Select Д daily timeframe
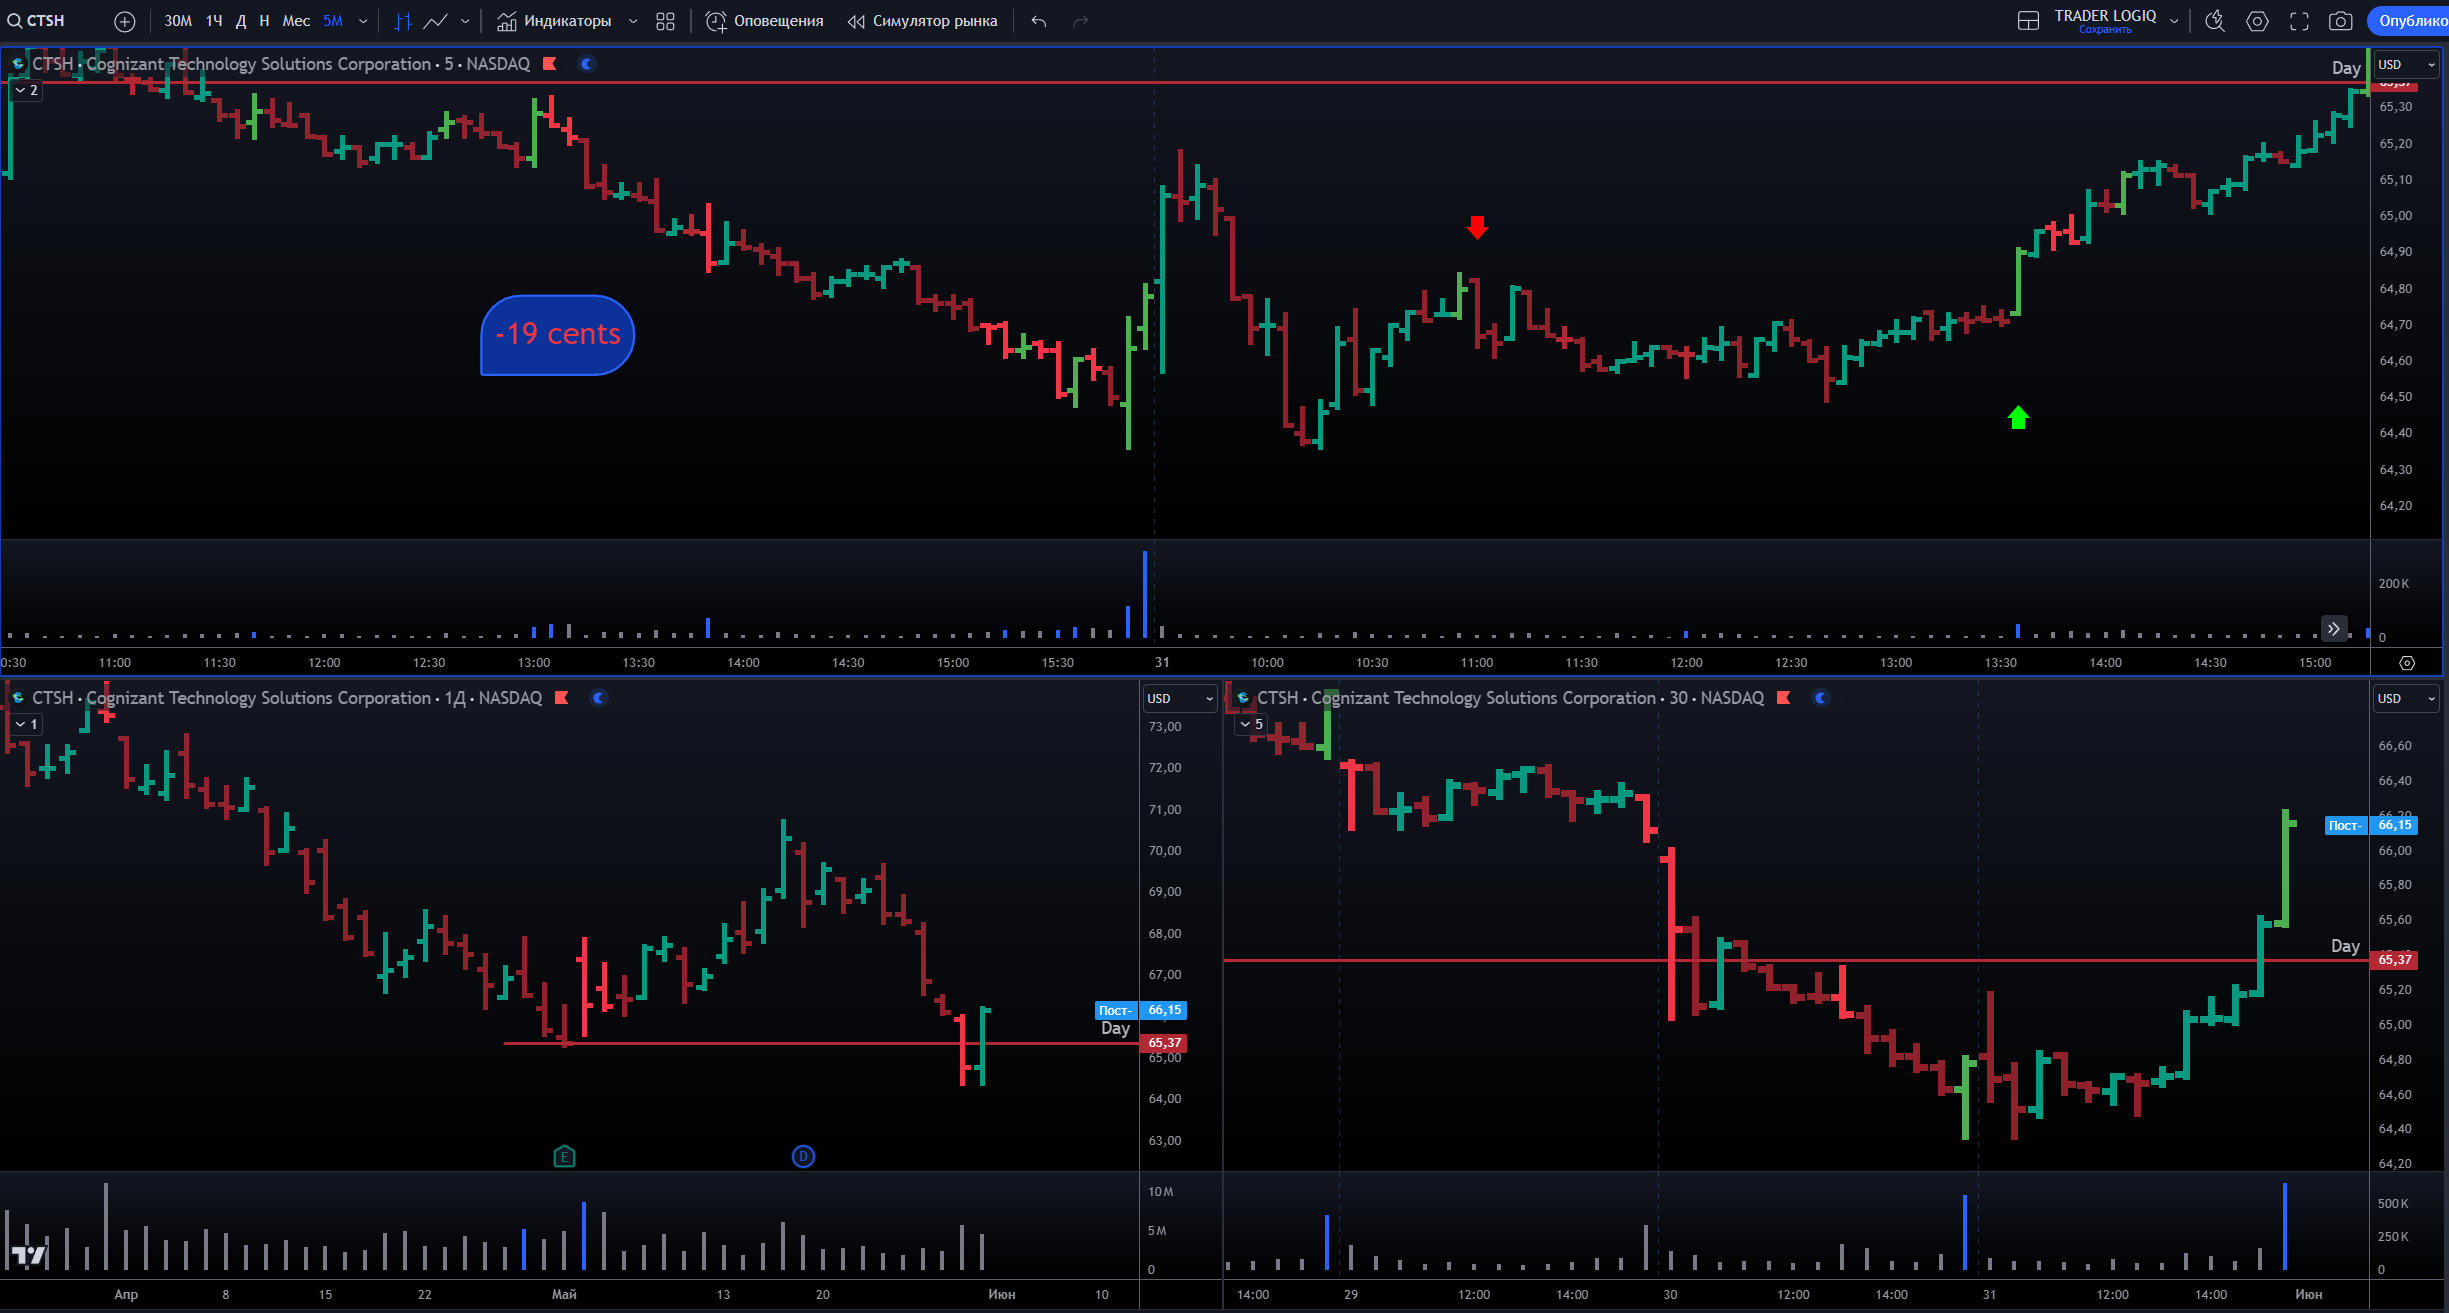 [x=241, y=21]
